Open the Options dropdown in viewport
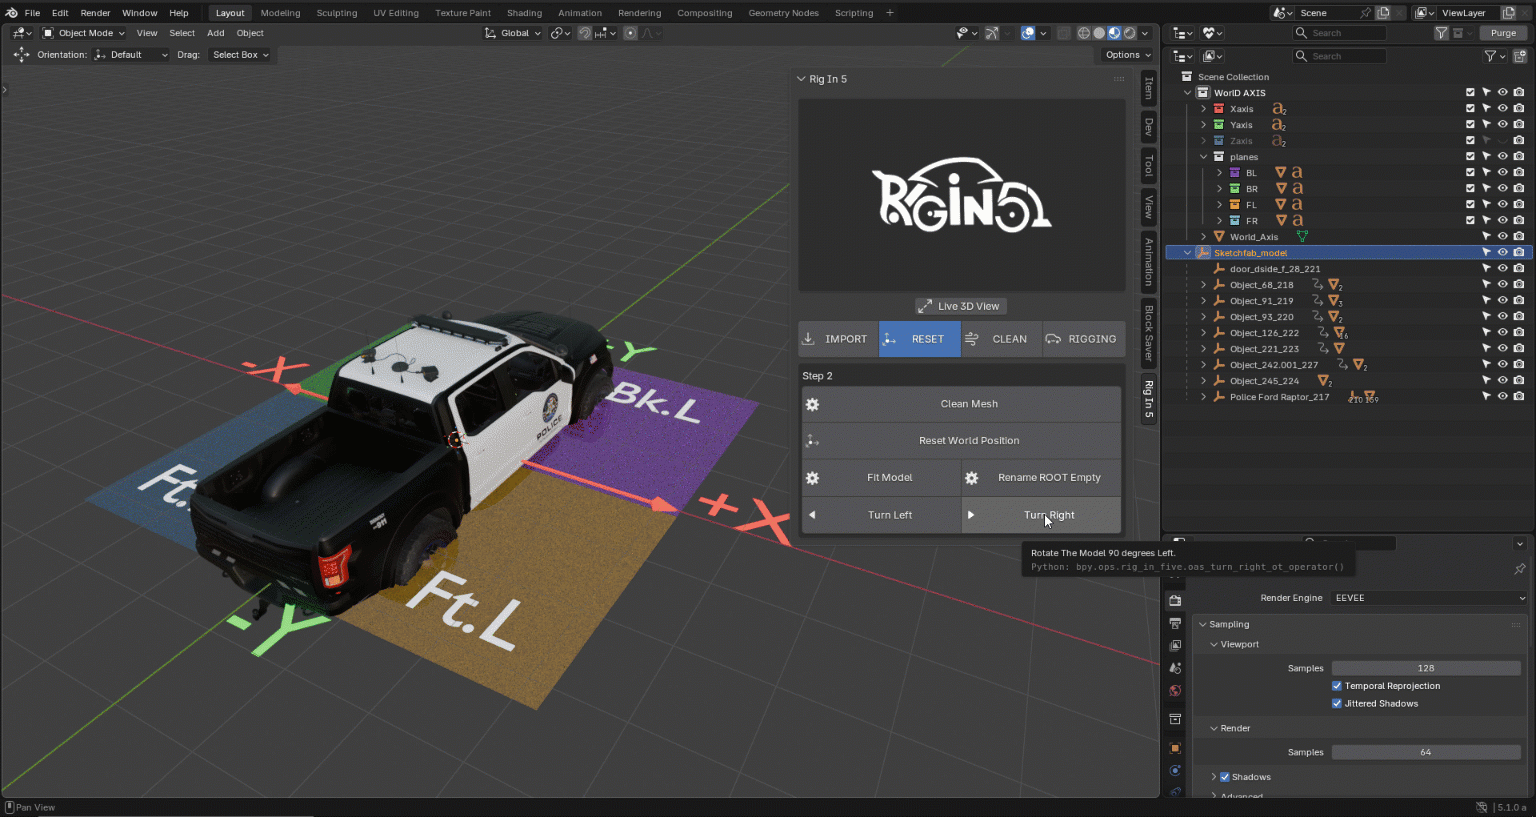1536x817 pixels. pyautogui.click(x=1127, y=55)
